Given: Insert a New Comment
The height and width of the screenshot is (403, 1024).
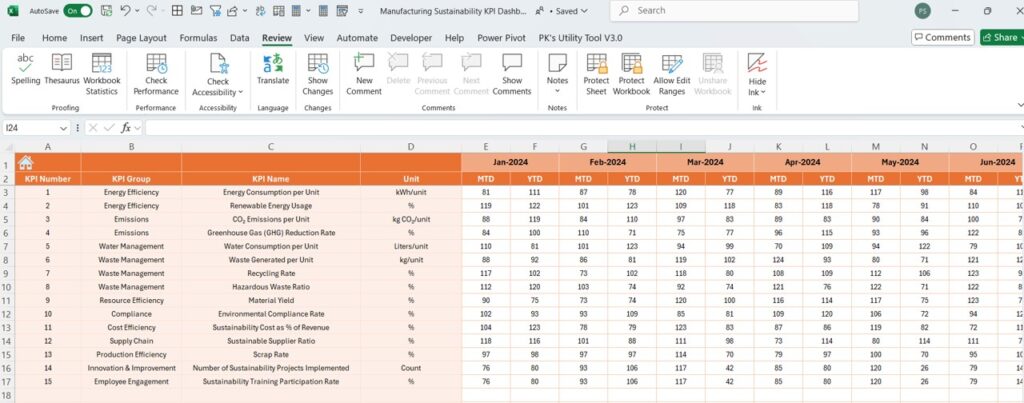Looking at the screenshot, I should [364, 74].
